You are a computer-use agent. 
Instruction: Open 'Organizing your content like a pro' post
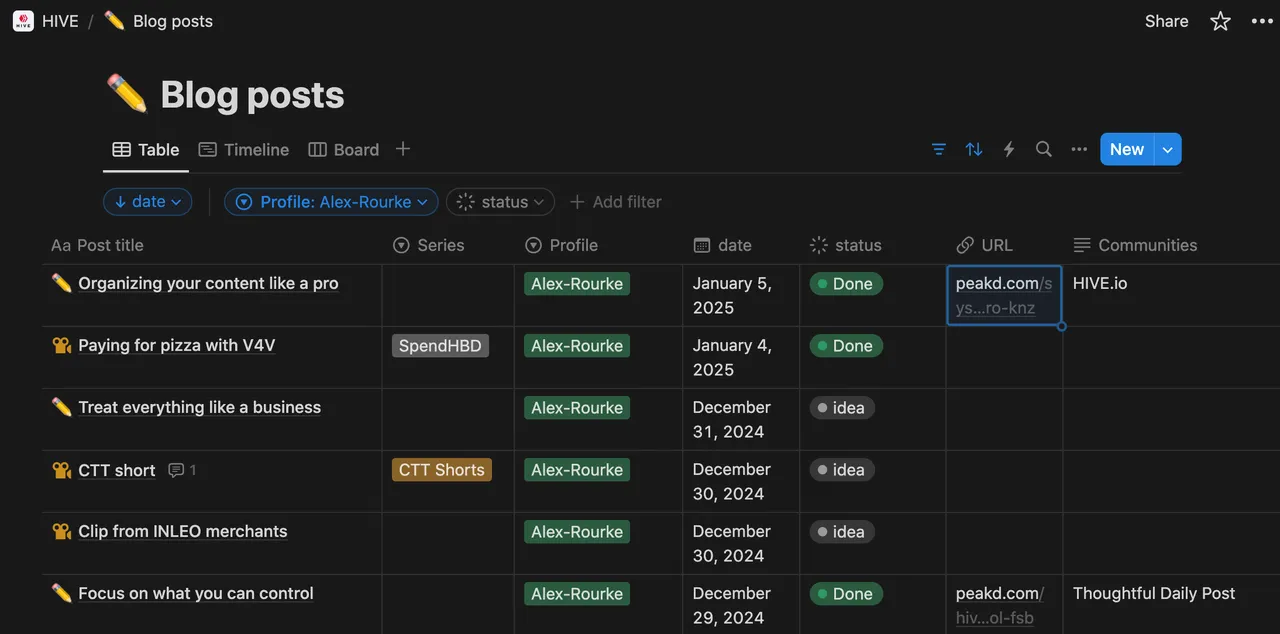click(208, 284)
